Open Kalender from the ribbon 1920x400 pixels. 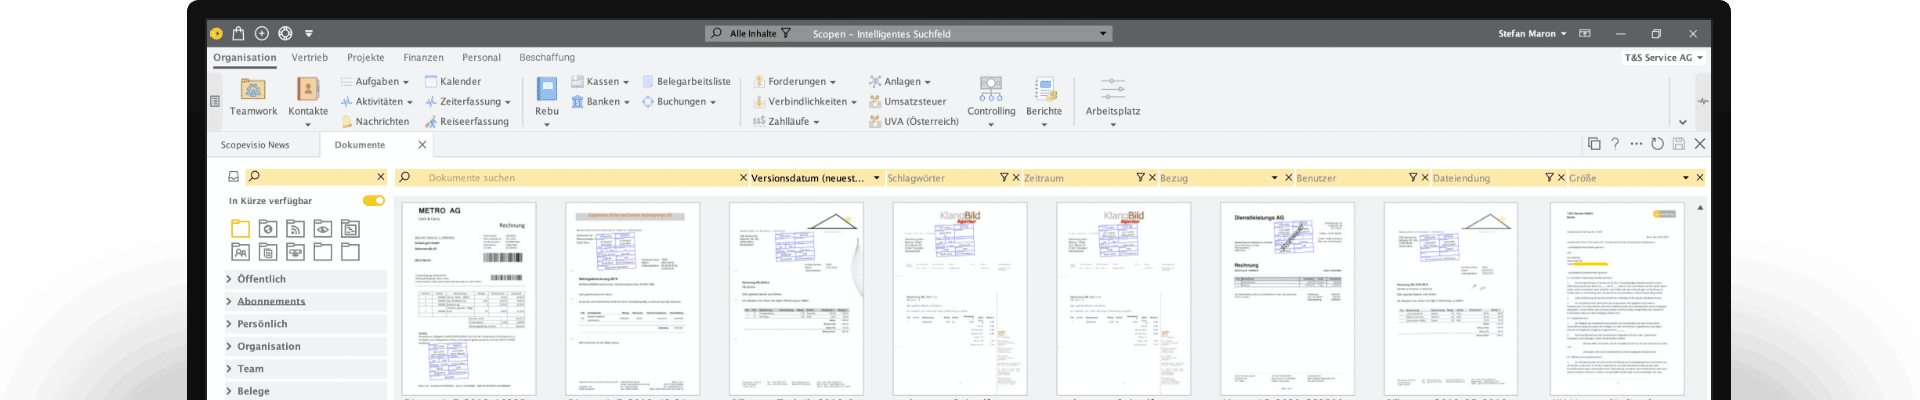(x=453, y=81)
